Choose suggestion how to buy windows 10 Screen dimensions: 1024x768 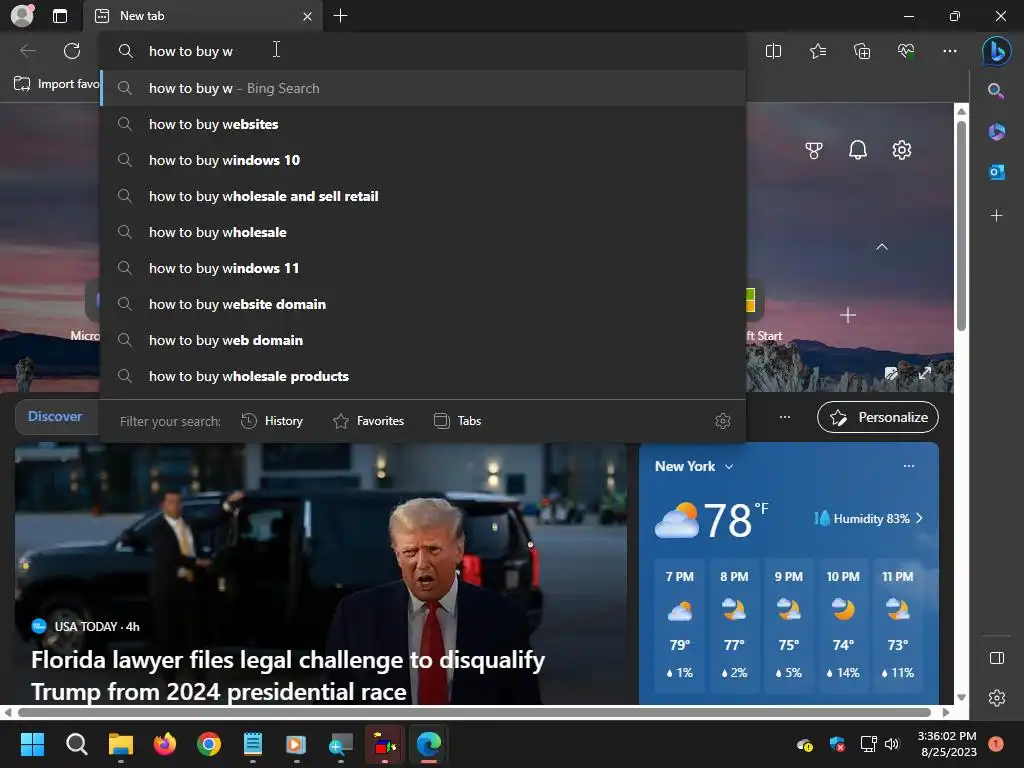coord(423,160)
